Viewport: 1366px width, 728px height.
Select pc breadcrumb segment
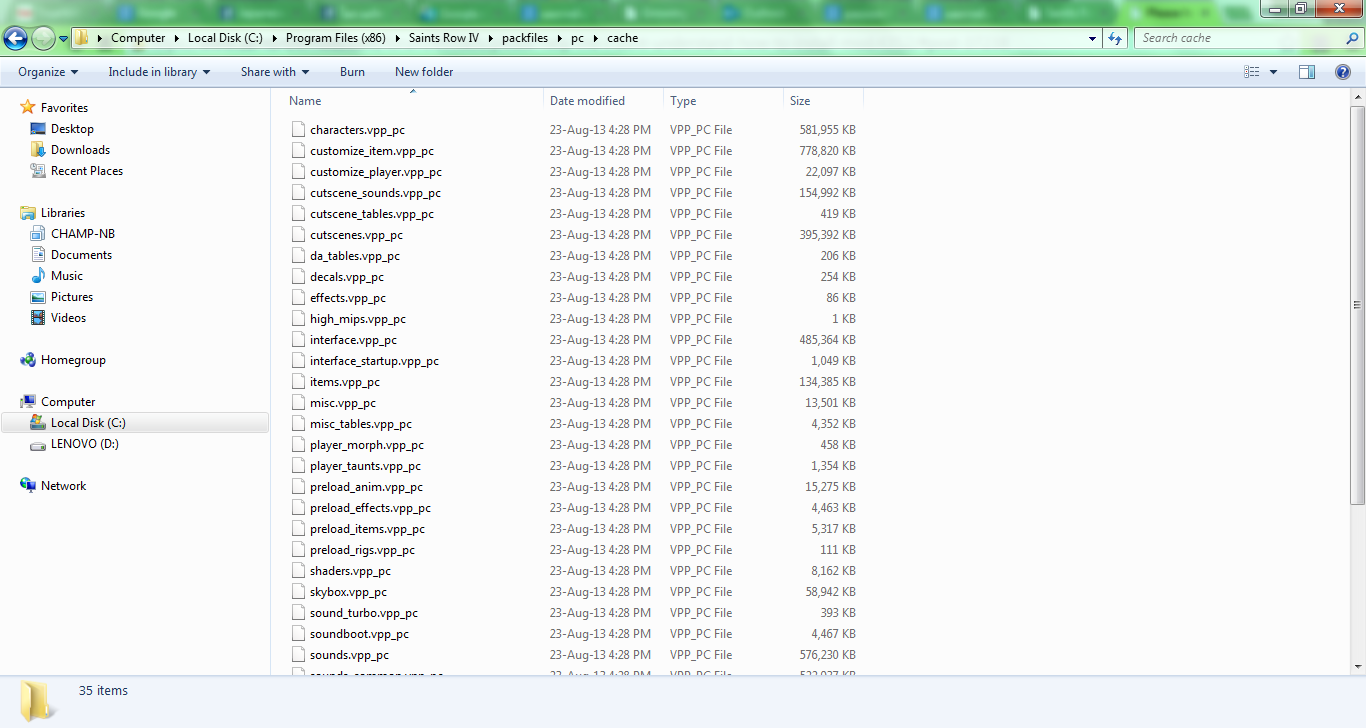tap(577, 38)
